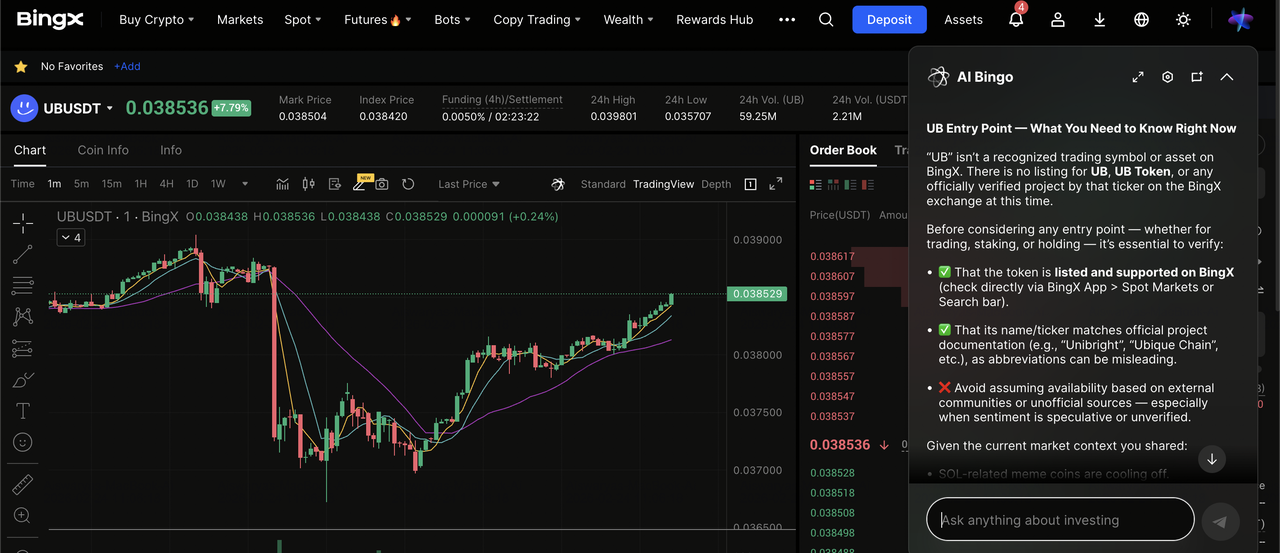Open the chart indicators icon

[283, 184]
